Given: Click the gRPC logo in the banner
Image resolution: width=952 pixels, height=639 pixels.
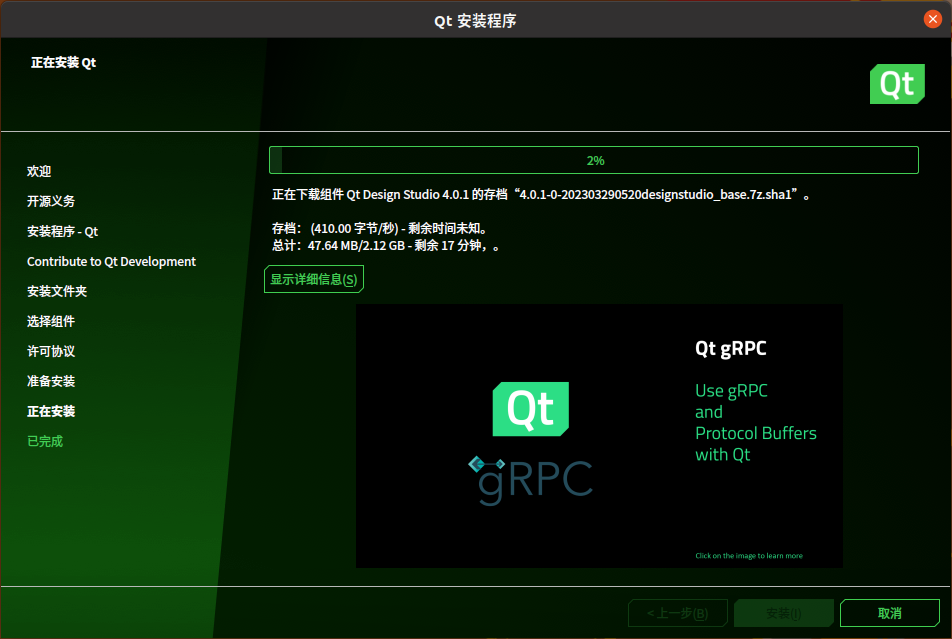Looking at the screenshot, I should 531,480.
